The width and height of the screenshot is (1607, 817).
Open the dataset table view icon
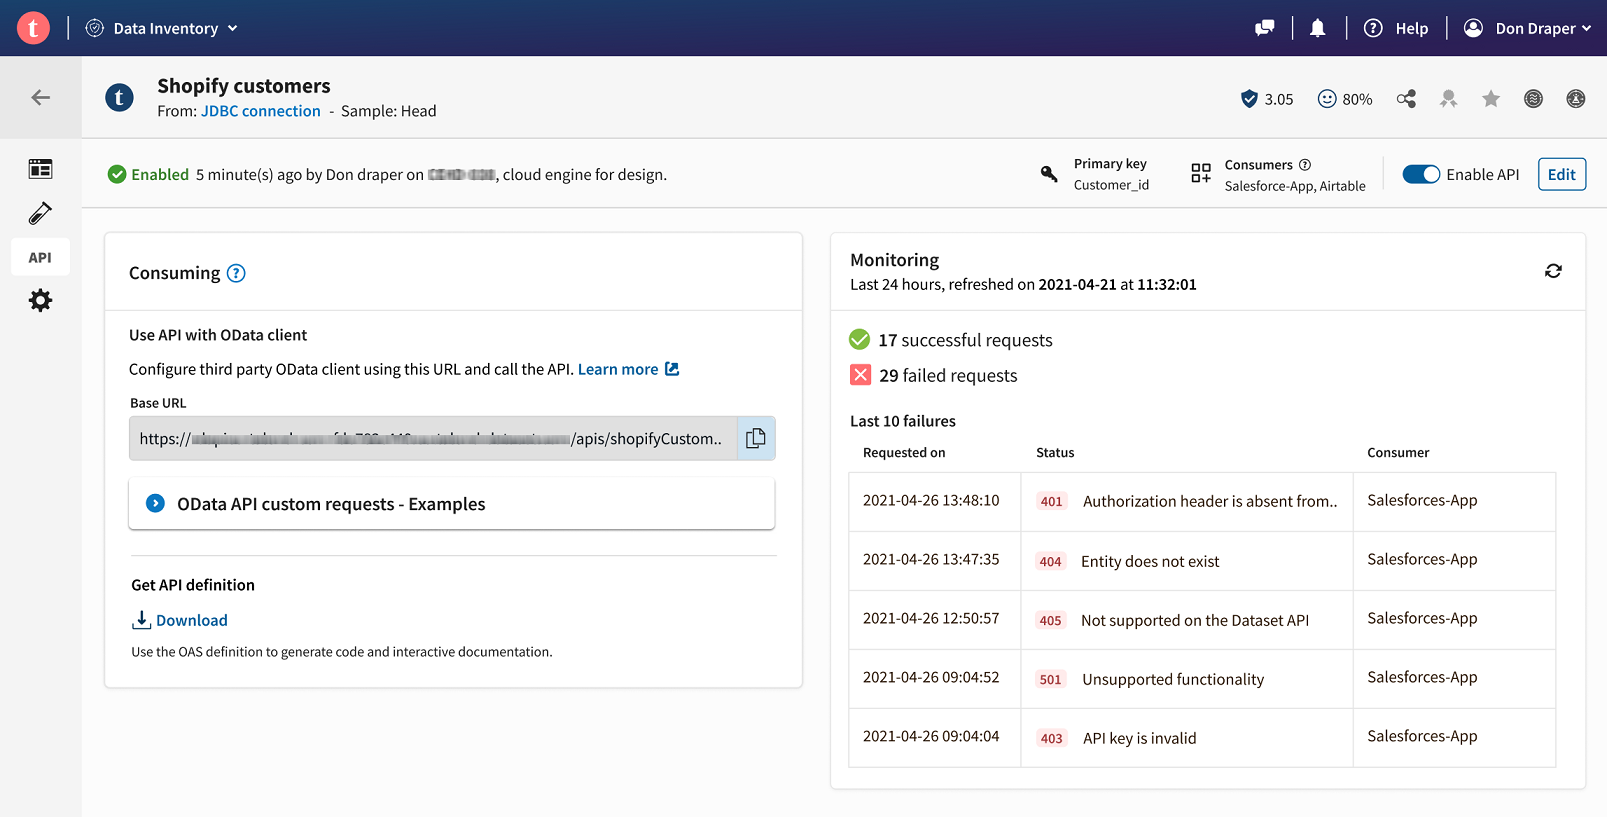[x=40, y=169]
